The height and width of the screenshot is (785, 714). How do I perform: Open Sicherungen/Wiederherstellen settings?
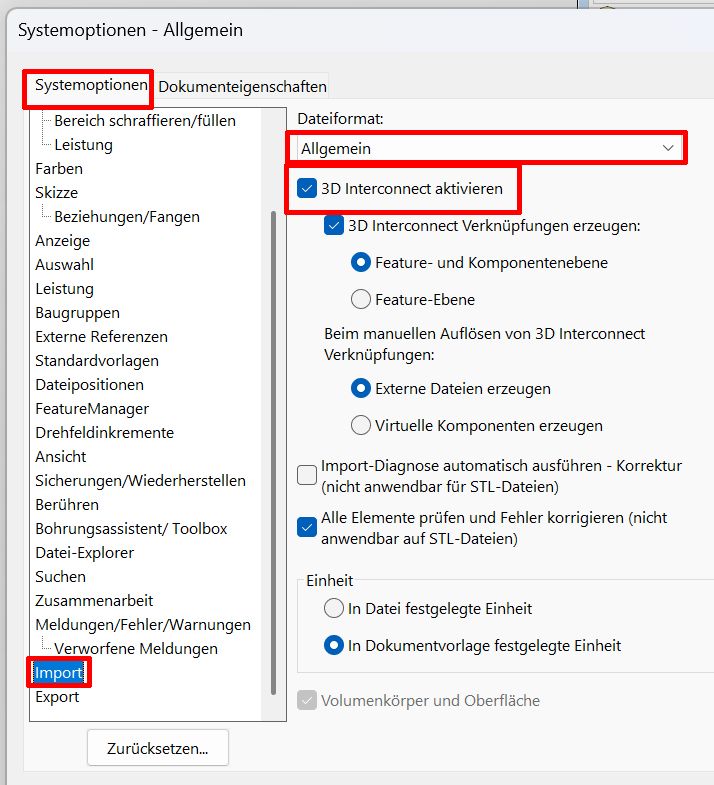141,481
